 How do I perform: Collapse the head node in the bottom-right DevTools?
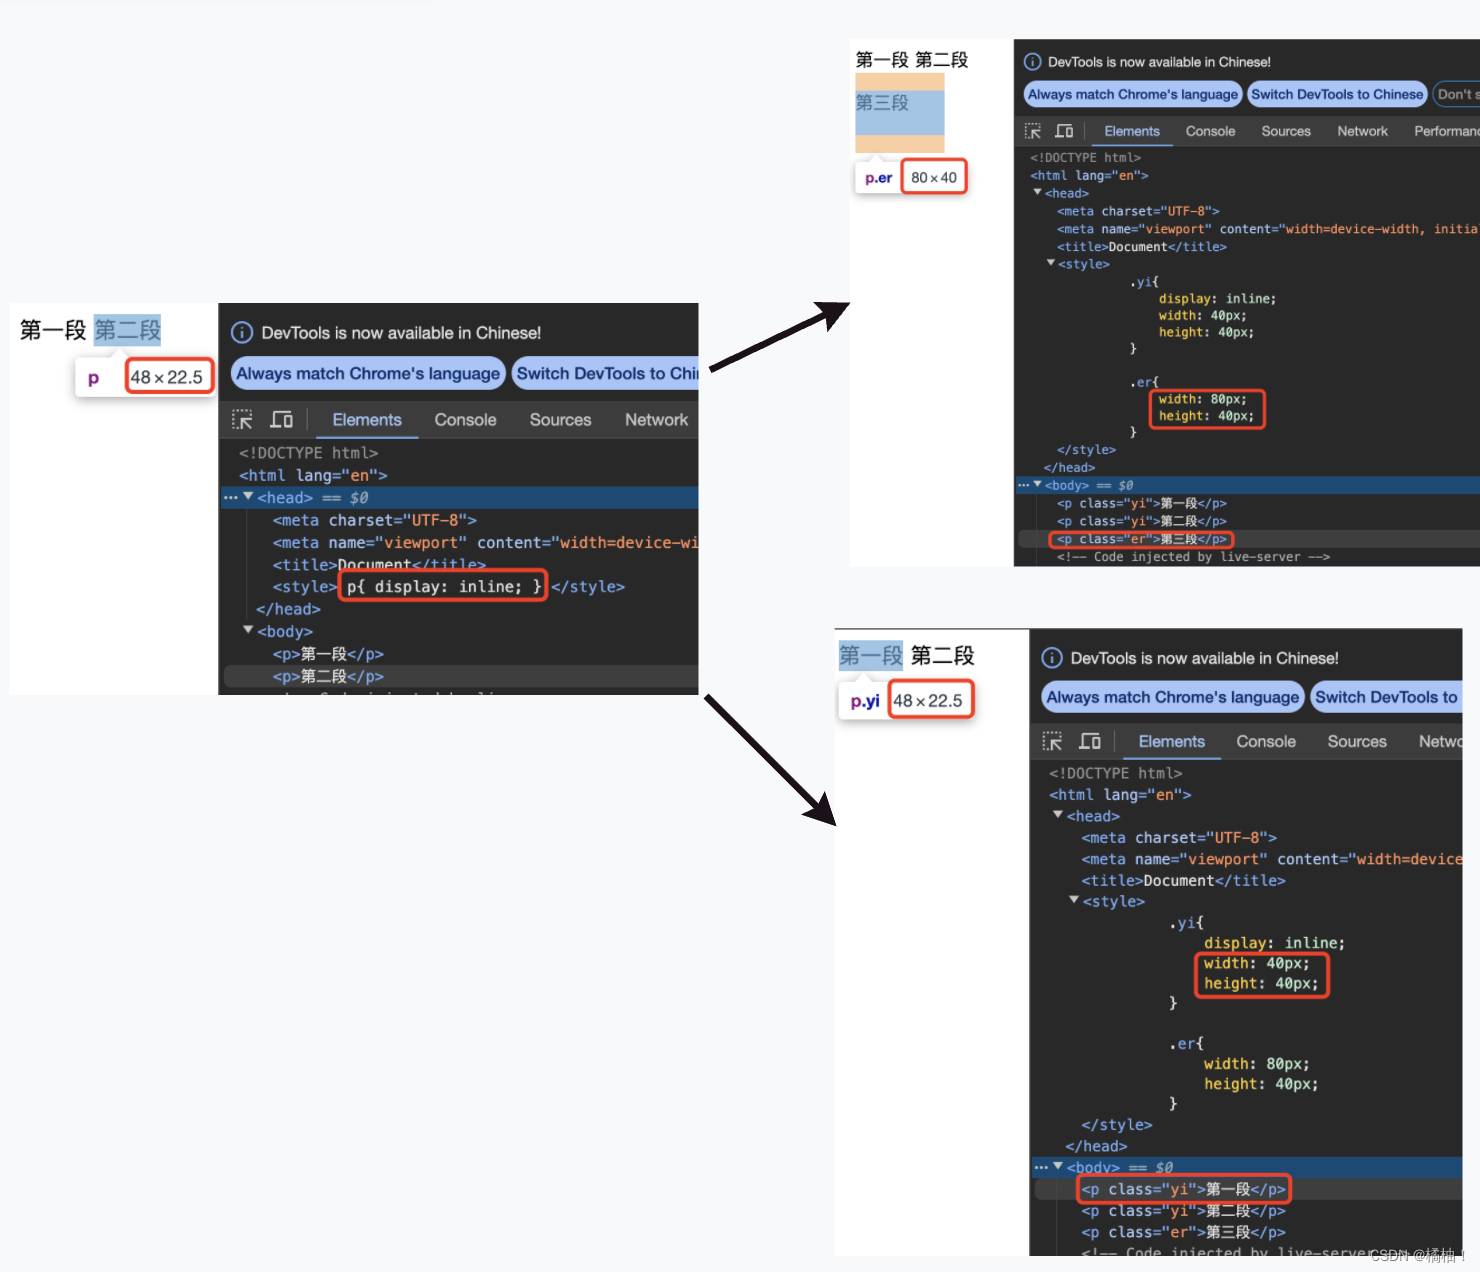(x=1058, y=815)
